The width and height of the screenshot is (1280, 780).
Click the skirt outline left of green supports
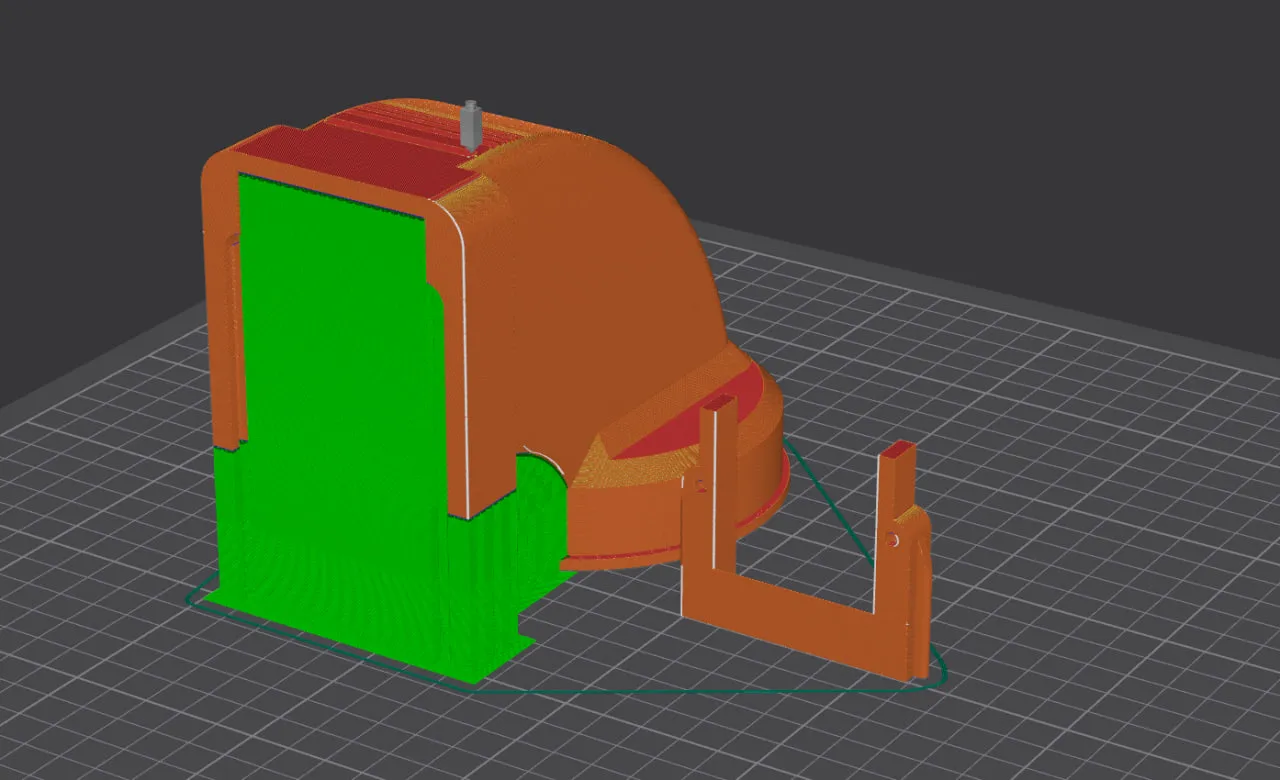pyautogui.click(x=195, y=598)
